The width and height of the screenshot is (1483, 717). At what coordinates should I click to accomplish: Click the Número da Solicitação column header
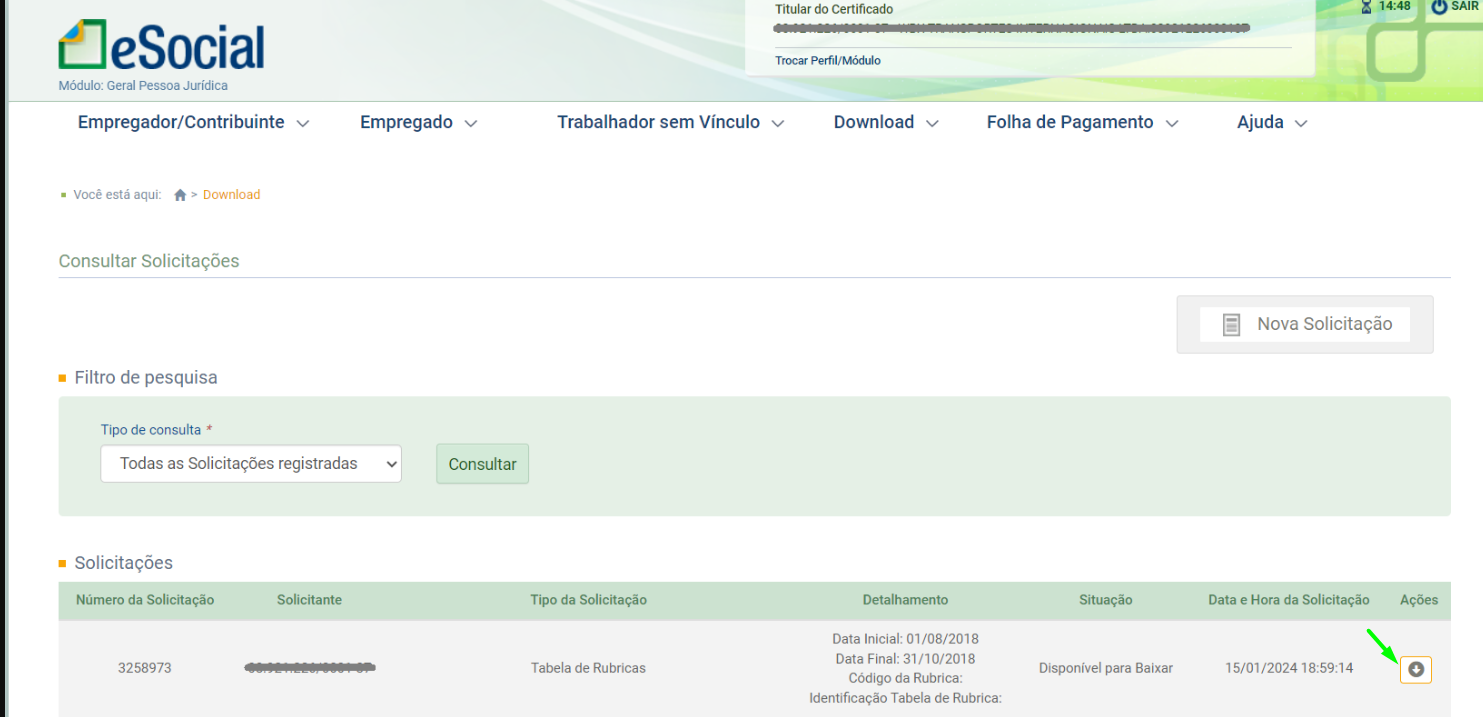point(145,600)
